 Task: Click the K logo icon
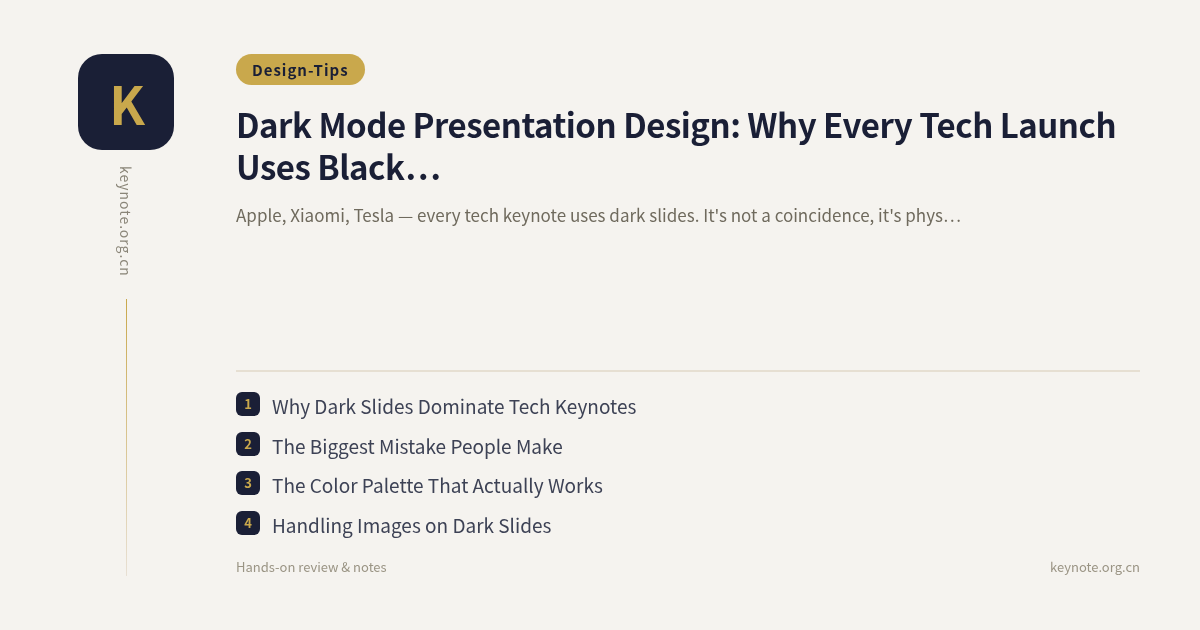pyautogui.click(x=126, y=102)
